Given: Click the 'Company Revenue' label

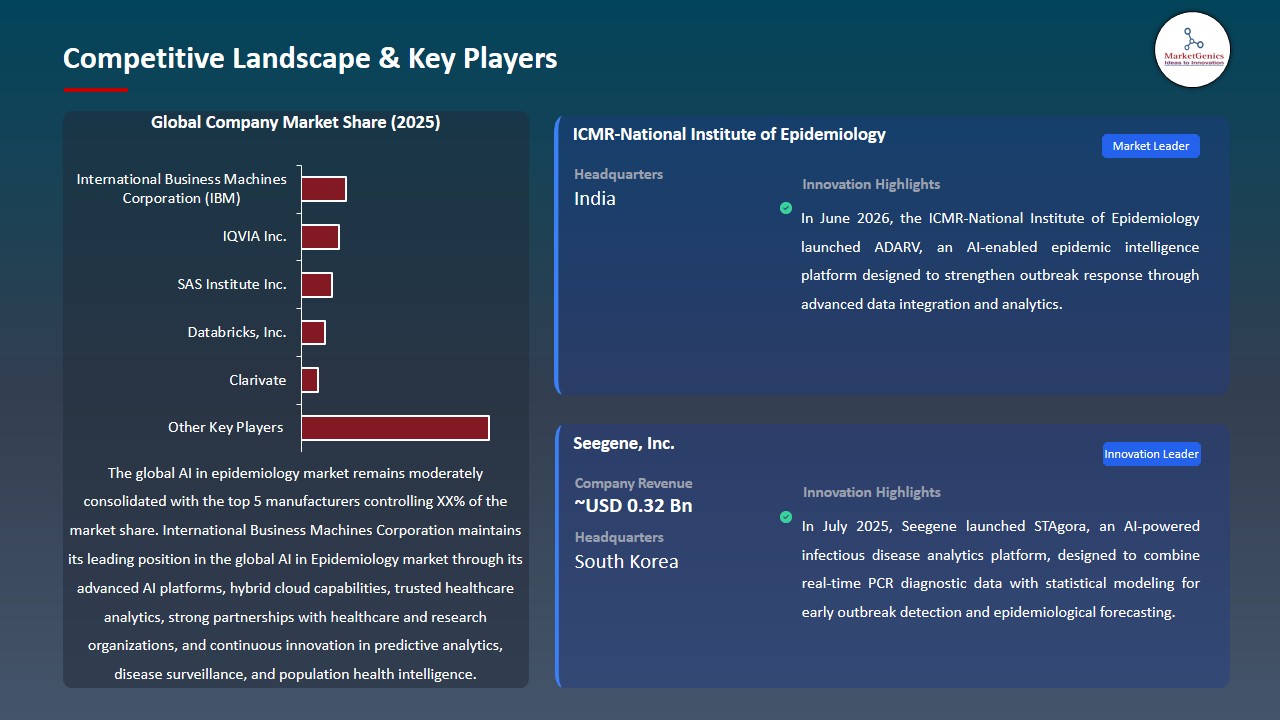Looking at the screenshot, I should point(633,483).
